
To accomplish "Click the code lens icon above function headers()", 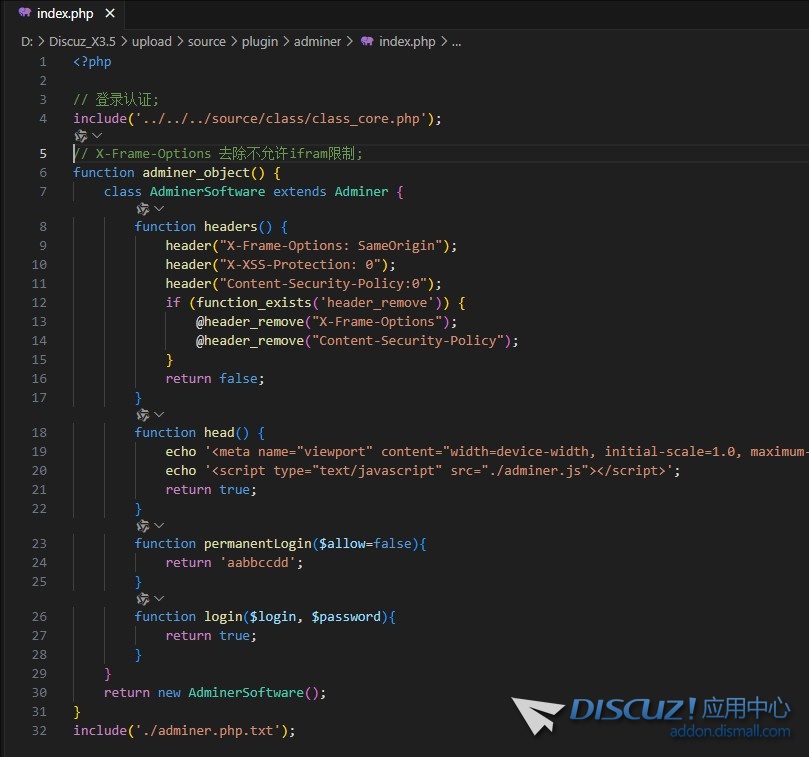I will tap(142, 209).
